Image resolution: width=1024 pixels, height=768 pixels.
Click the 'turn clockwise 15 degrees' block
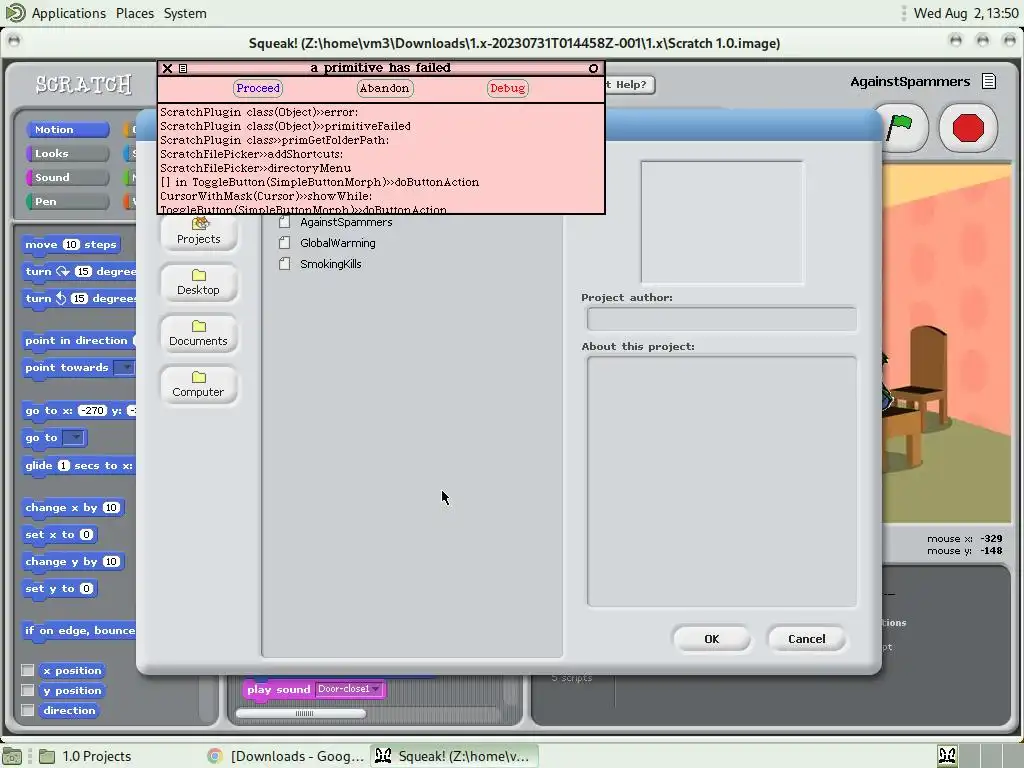click(x=78, y=272)
